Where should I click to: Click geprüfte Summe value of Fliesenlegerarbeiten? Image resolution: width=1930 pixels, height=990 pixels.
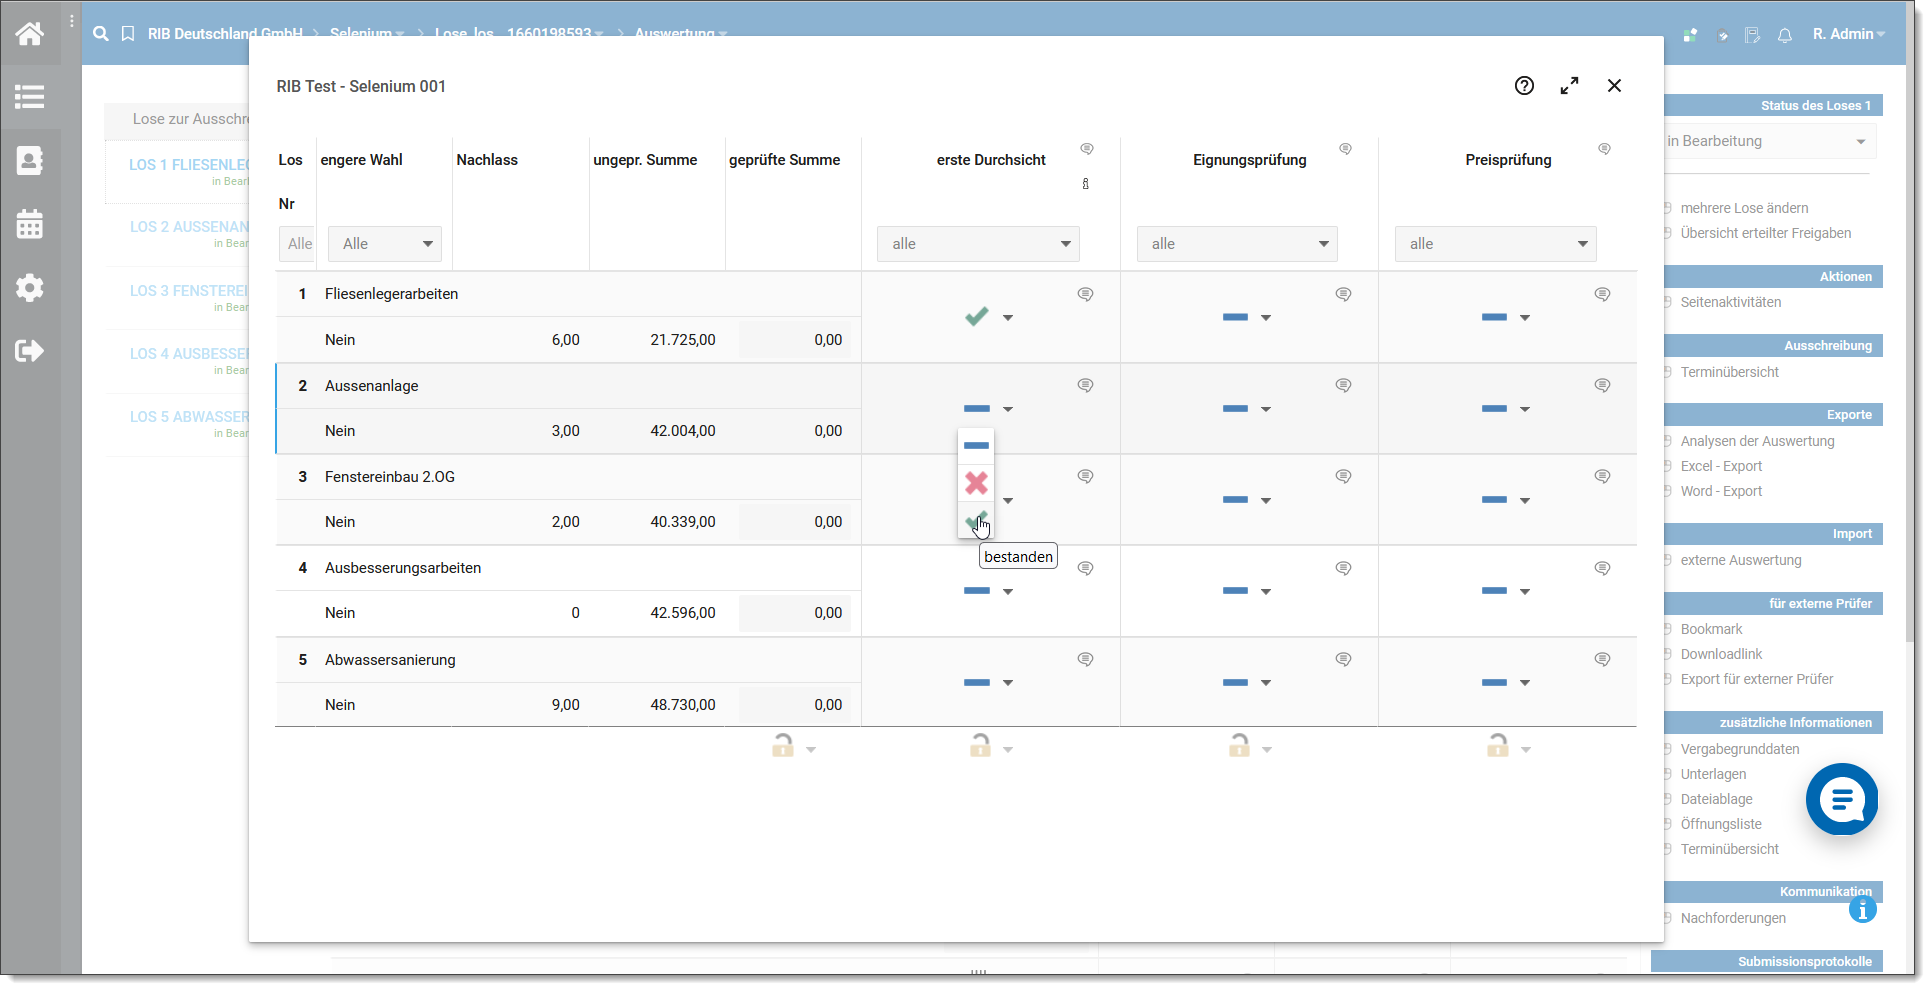[796, 340]
